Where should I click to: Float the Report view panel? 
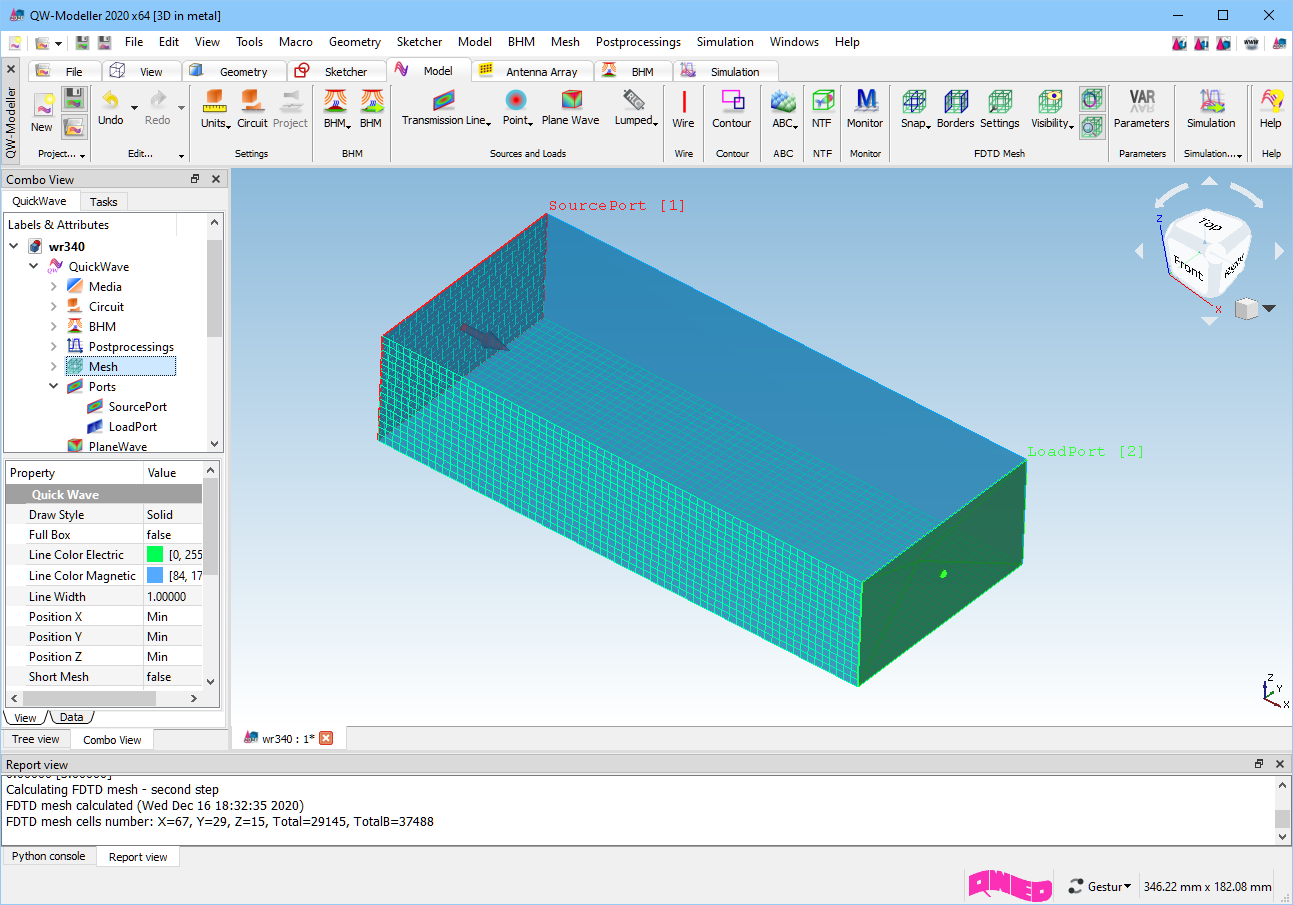click(1259, 763)
